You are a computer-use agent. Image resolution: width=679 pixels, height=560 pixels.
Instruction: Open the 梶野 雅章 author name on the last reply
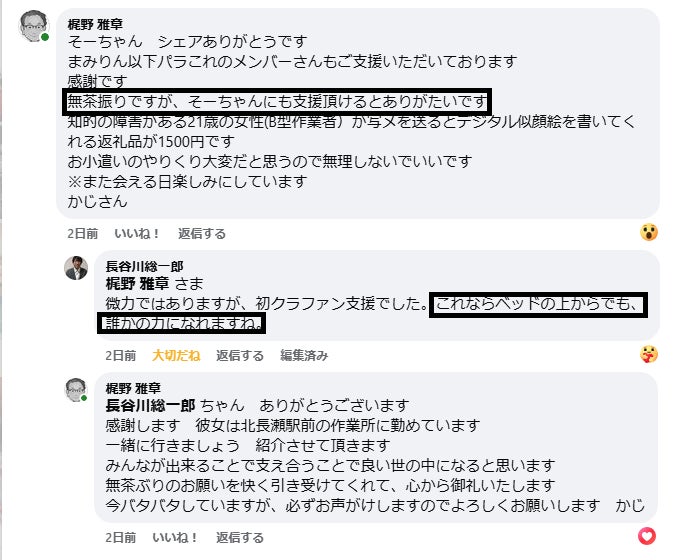(132, 388)
